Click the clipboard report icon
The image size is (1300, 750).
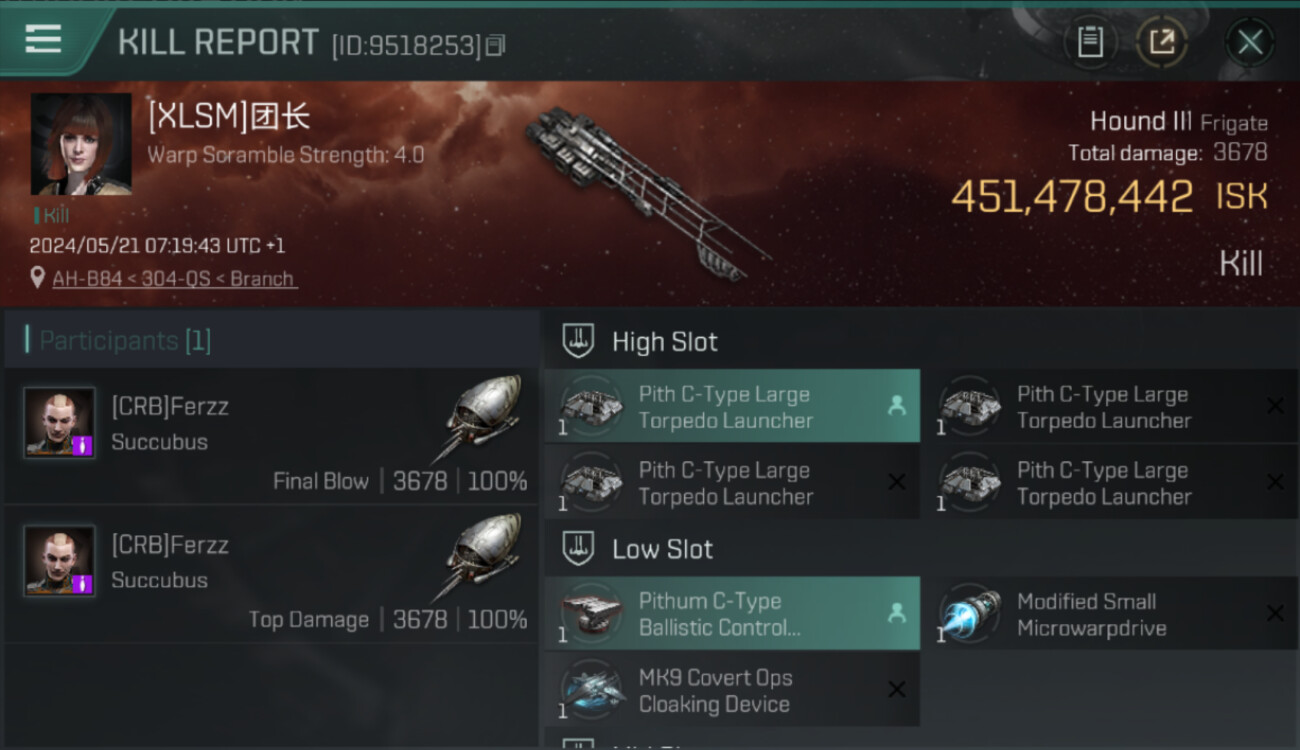pos(1090,42)
